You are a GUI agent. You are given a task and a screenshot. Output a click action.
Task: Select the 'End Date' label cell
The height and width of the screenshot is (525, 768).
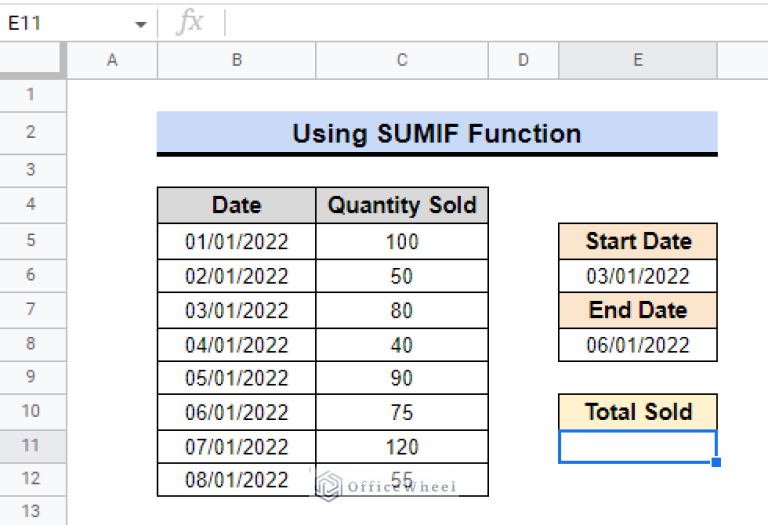(x=638, y=310)
